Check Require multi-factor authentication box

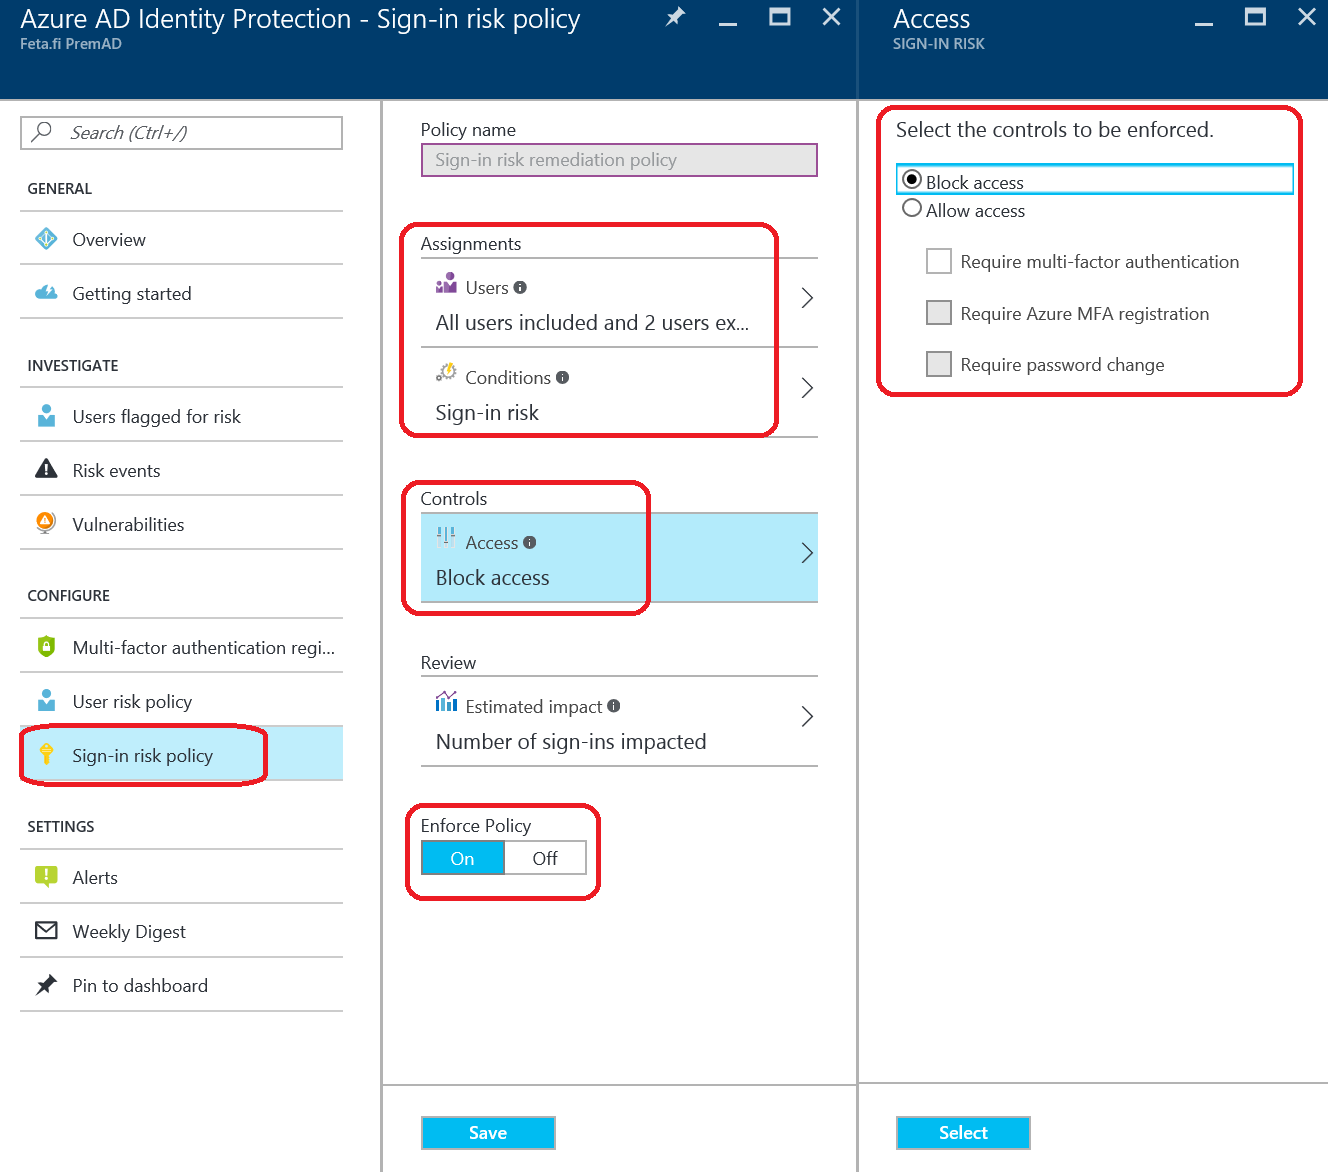(x=939, y=262)
